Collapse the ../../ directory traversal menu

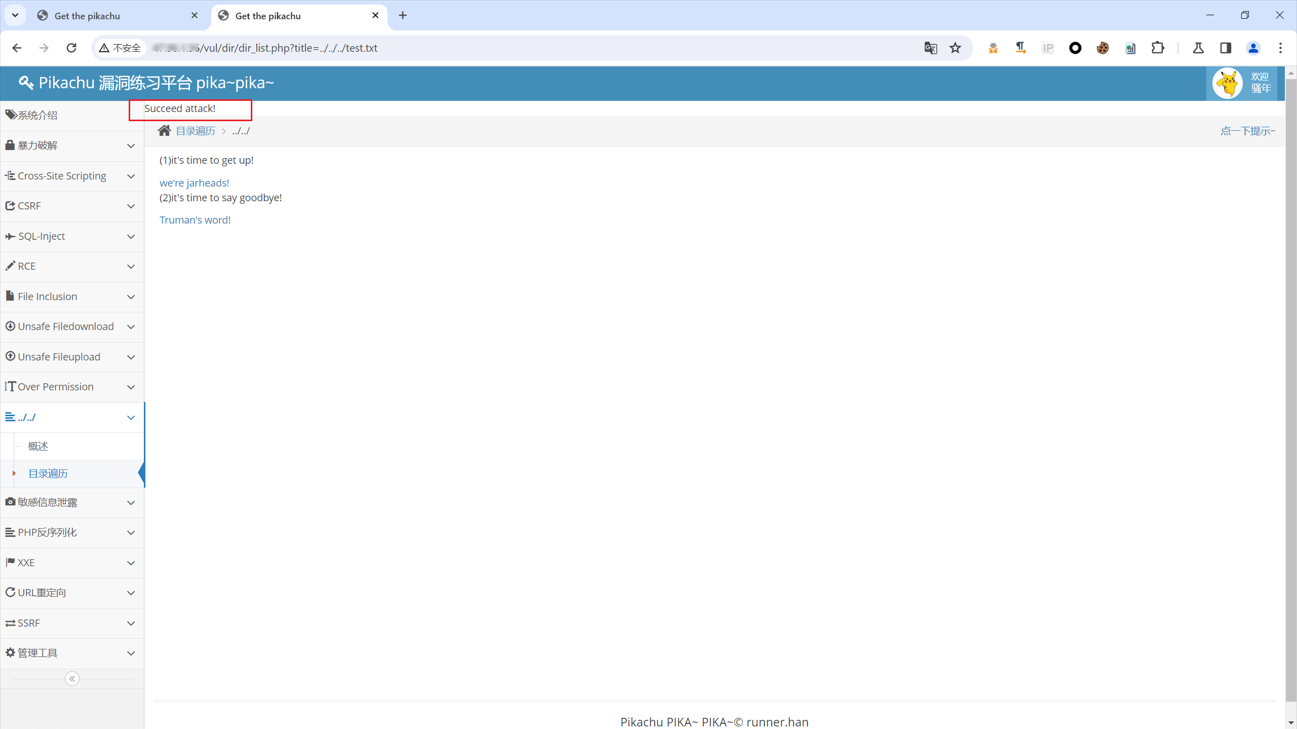(x=71, y=417)
